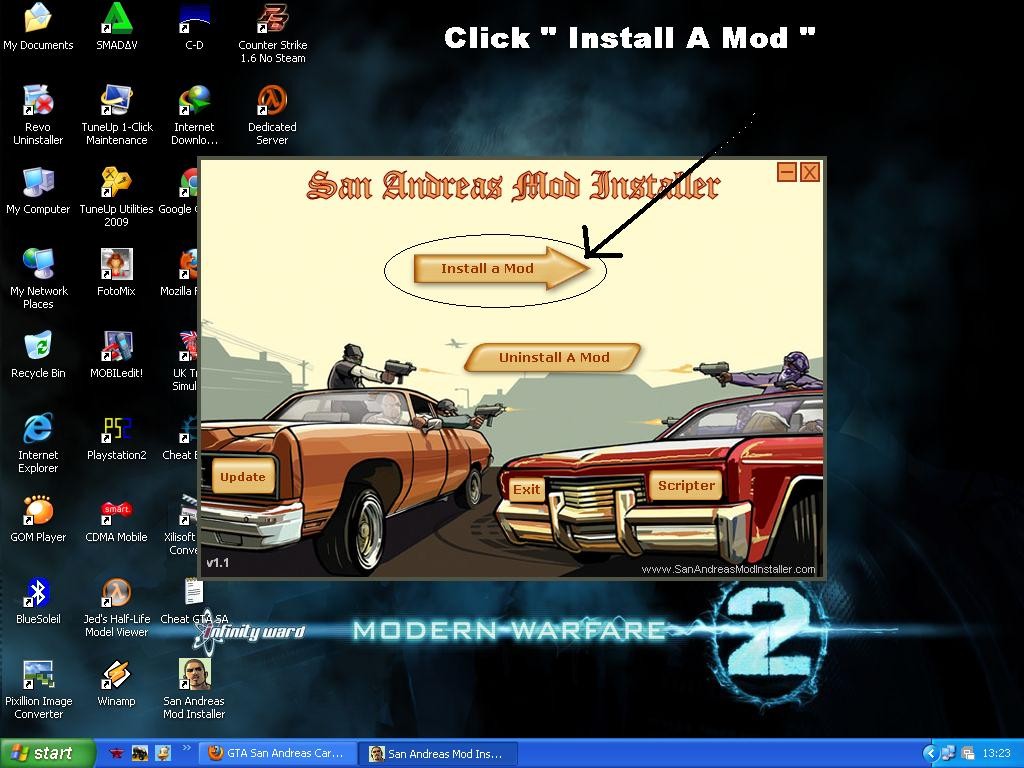The image size is (1024, 768).
Task: Select the BlueSoleil Bluetooth desktop icon
Action: point(38,600)
